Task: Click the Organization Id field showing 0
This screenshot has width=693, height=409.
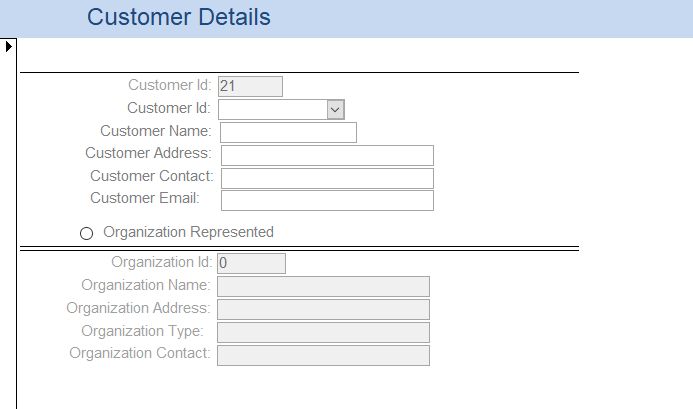Action: 251,263
